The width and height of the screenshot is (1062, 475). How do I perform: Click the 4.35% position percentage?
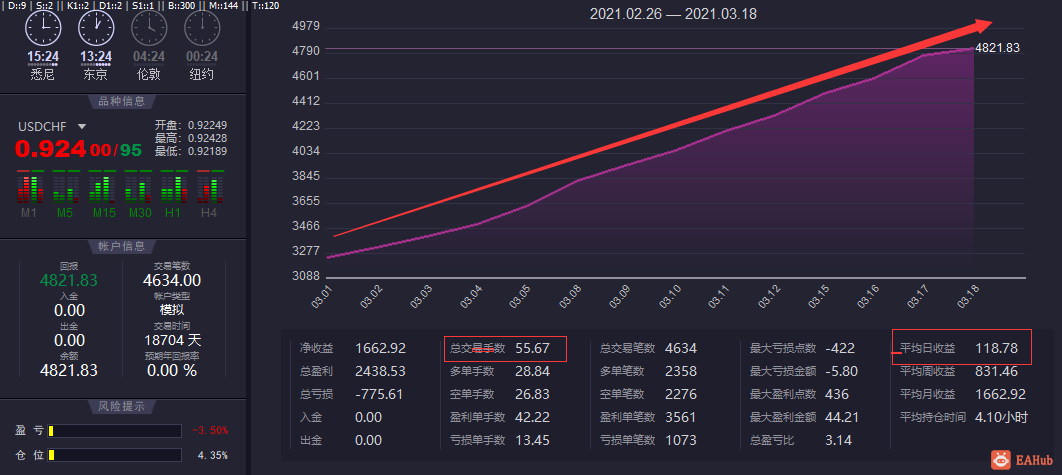click(x=213, y=455)
